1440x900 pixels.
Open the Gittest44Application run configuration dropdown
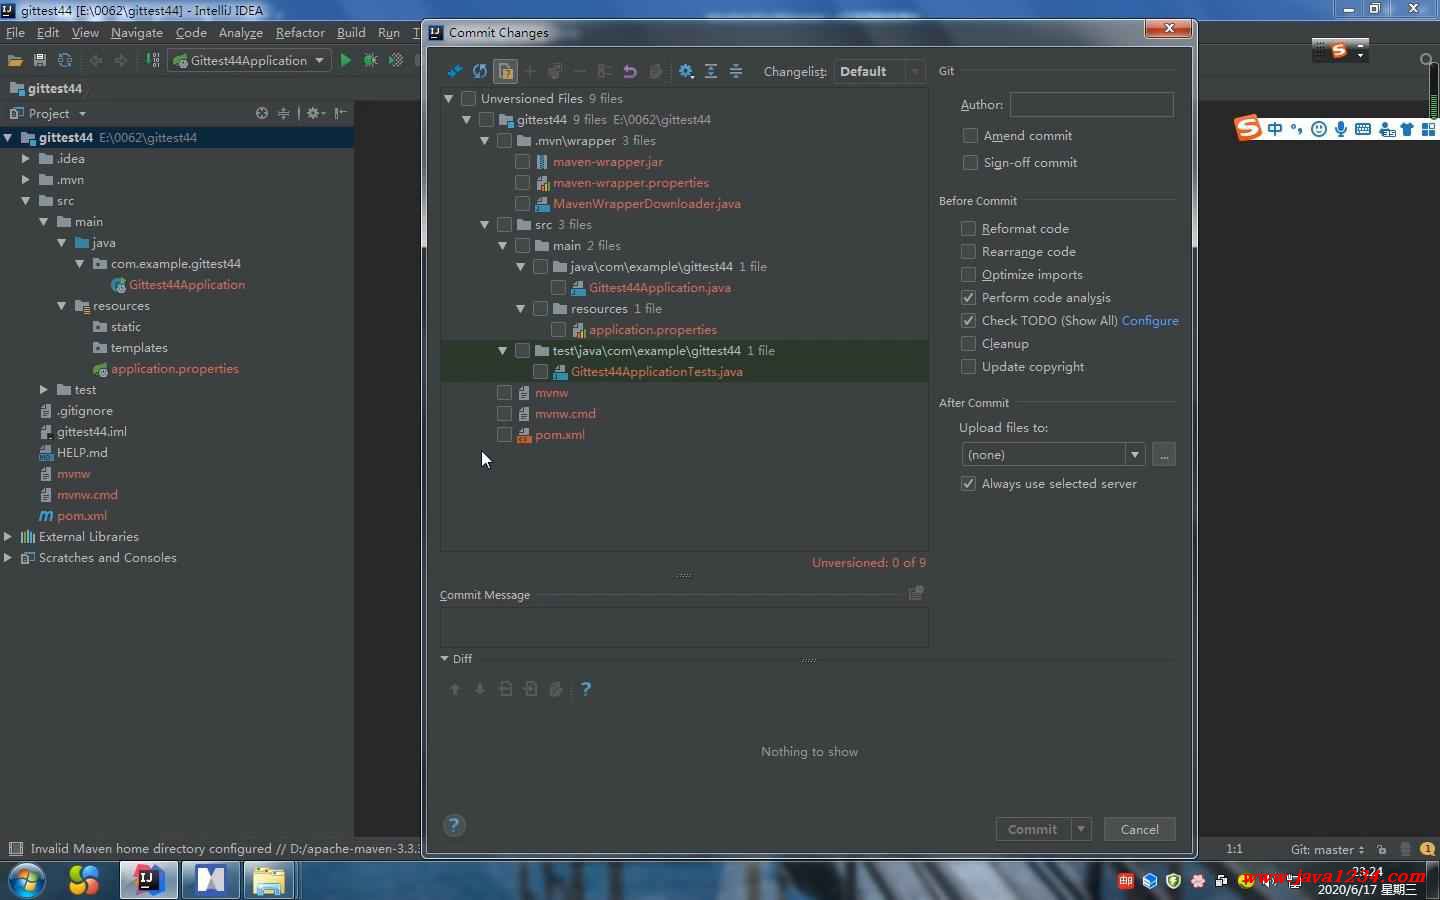[249, 60]
